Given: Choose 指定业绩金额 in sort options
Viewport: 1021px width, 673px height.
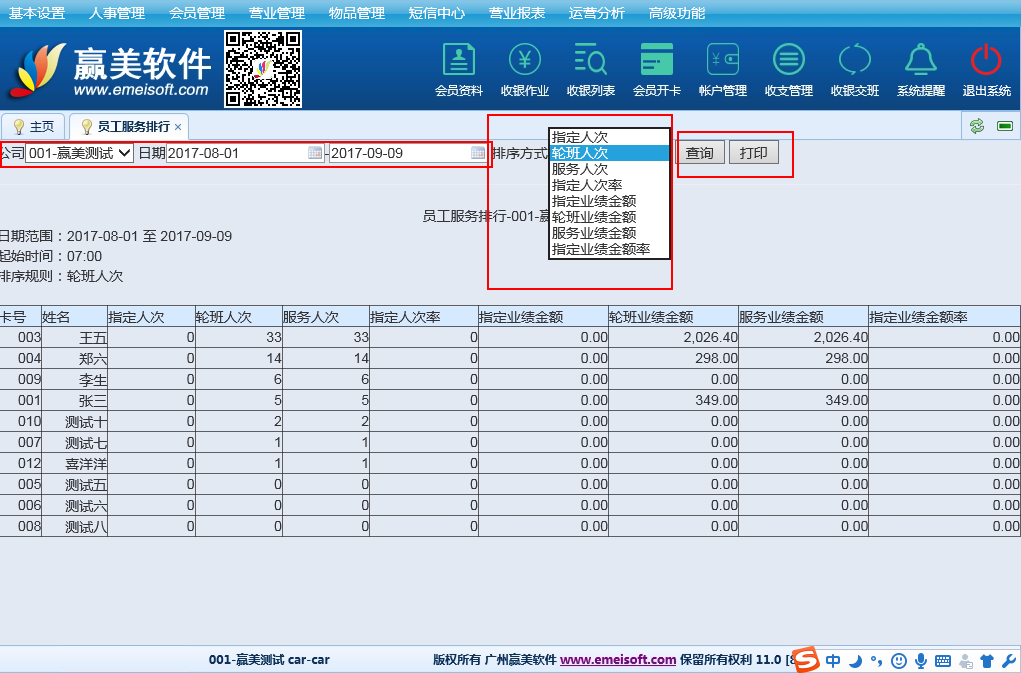Looking at the screenshot, I should 593,201.
